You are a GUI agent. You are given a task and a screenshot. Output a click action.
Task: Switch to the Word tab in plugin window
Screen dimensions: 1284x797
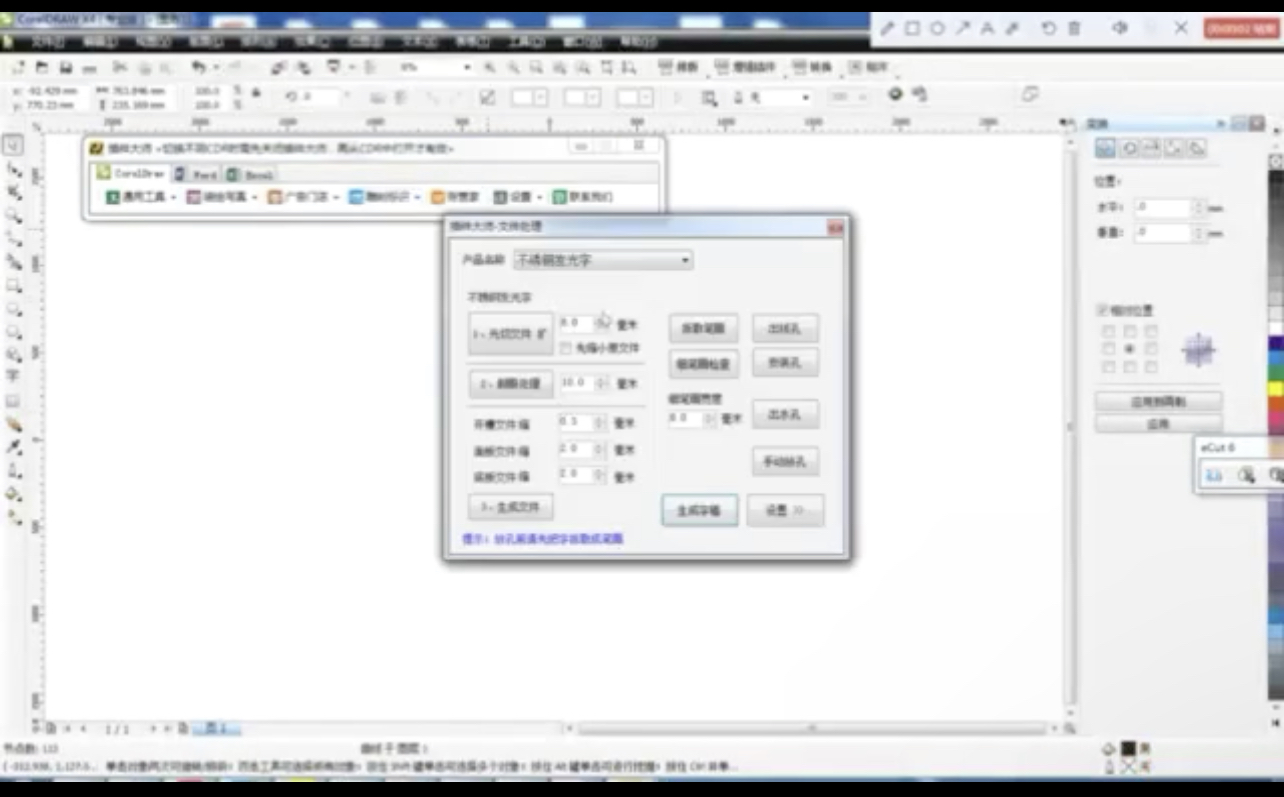(197, 174)
